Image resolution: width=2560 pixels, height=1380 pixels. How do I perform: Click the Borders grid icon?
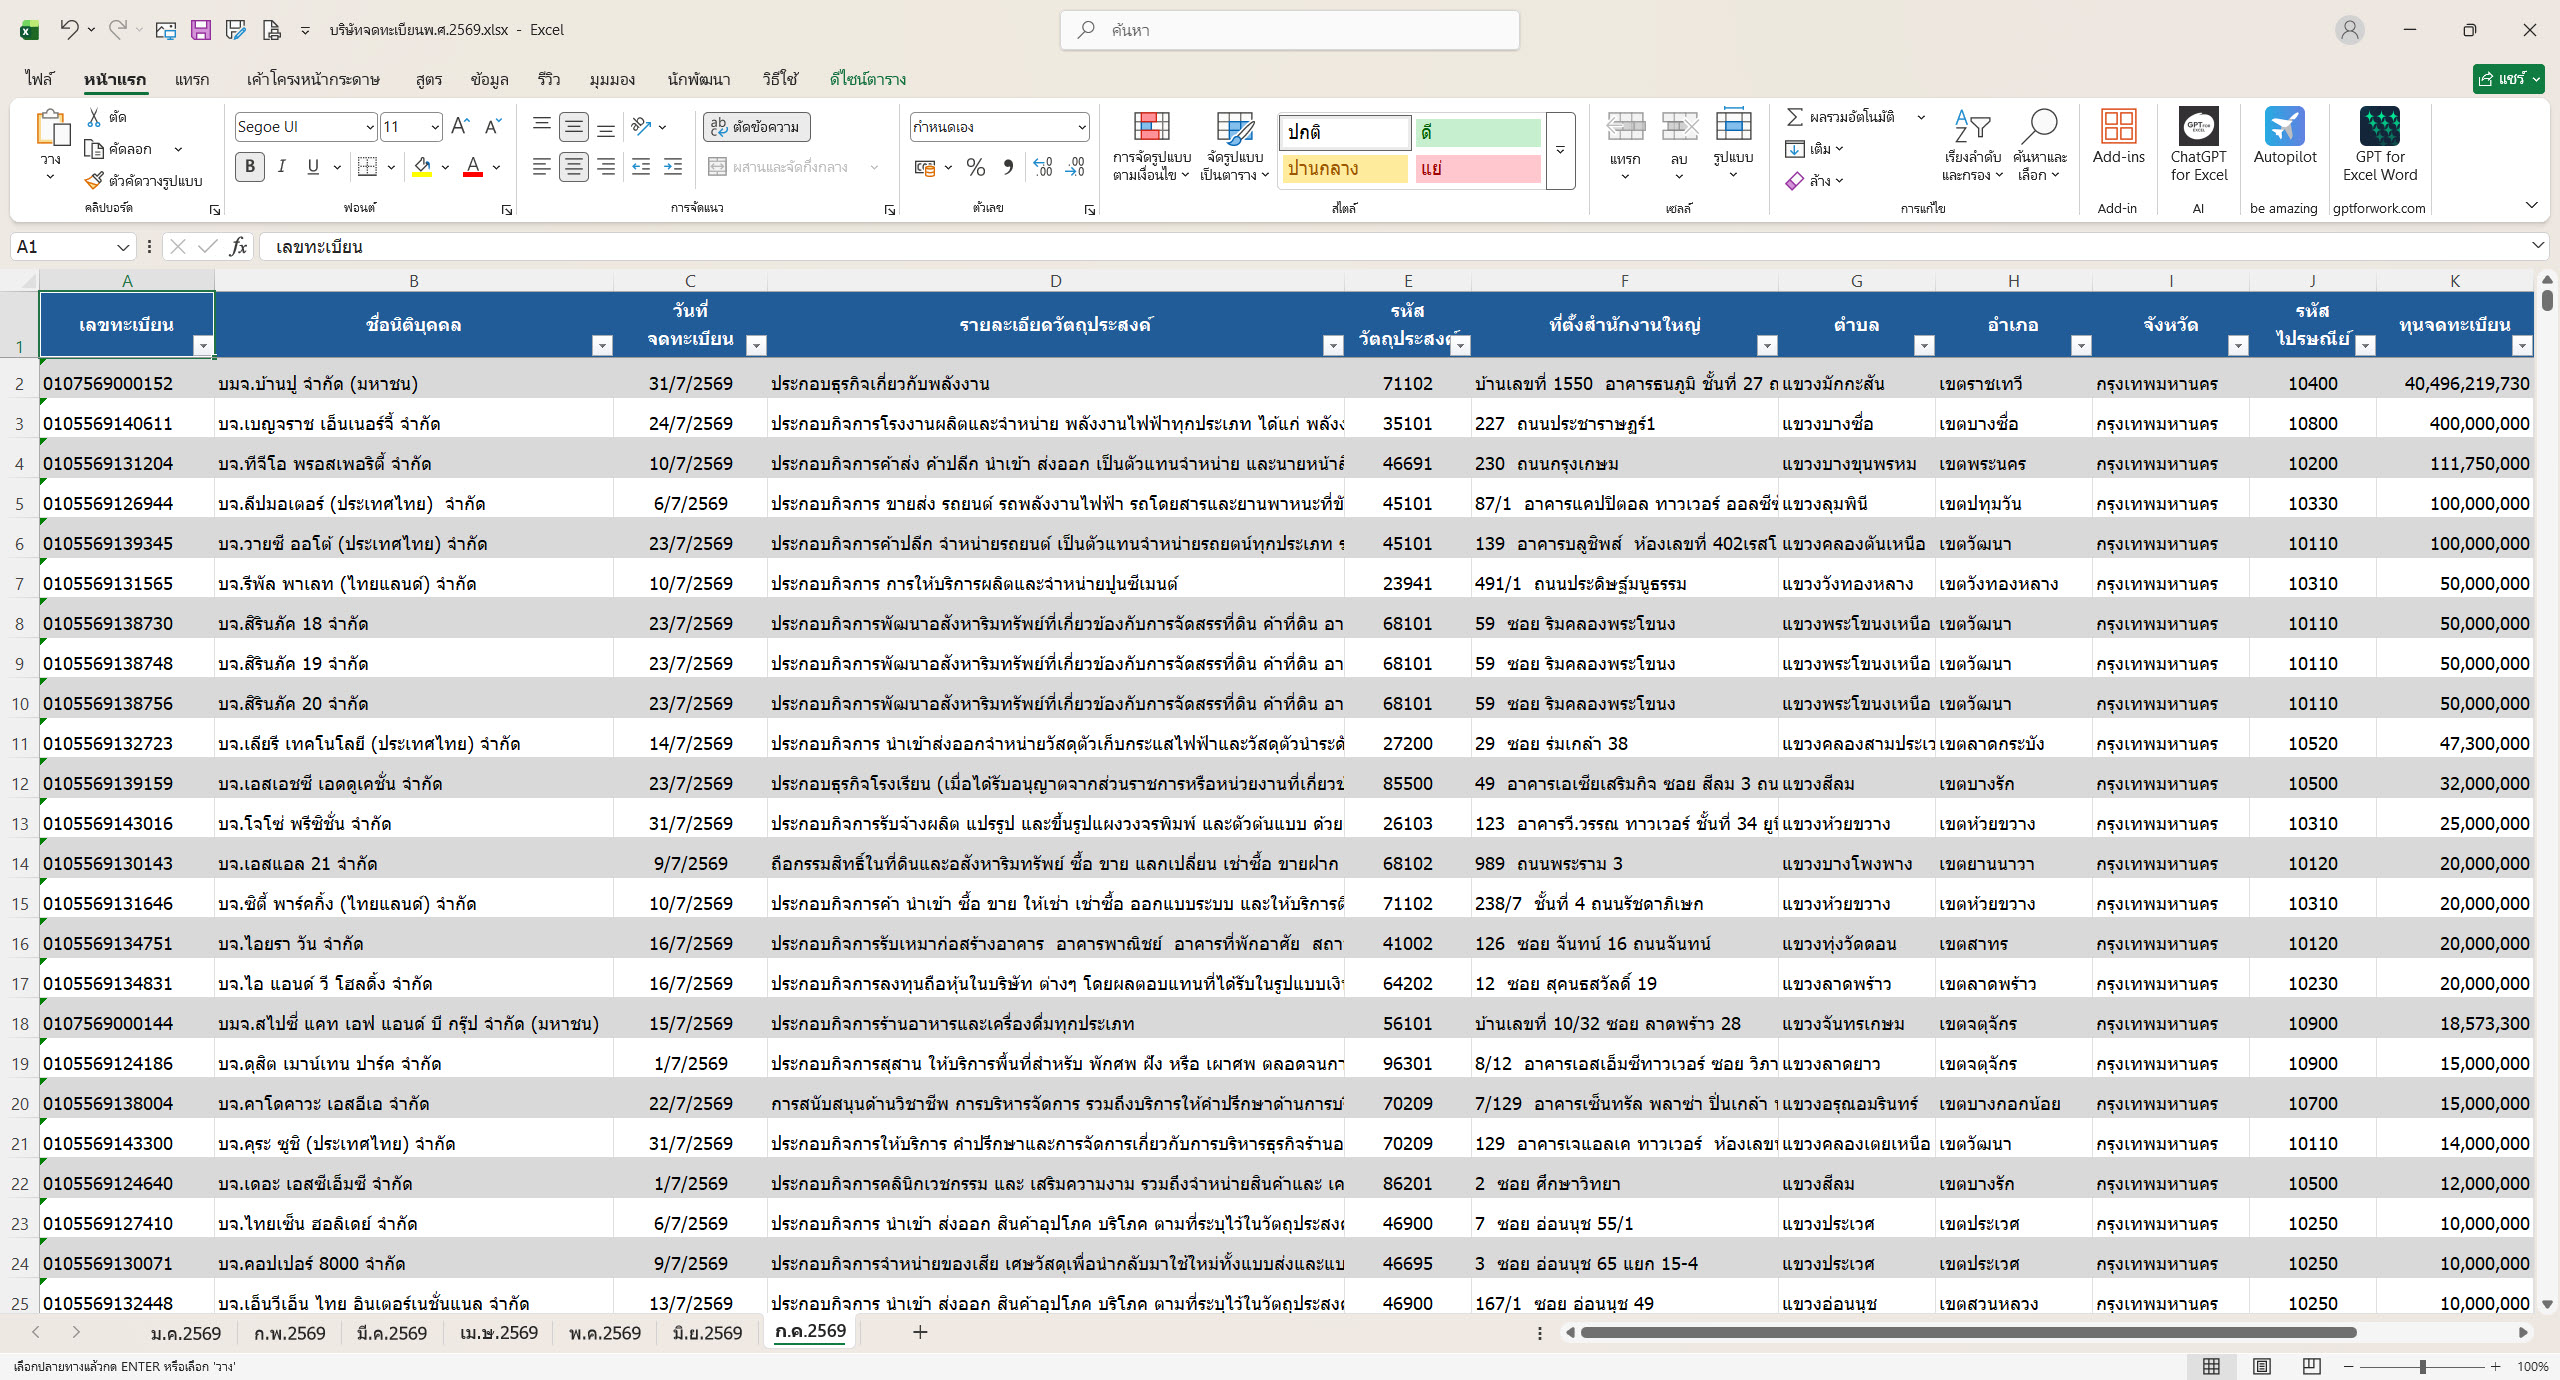point(368,167)
